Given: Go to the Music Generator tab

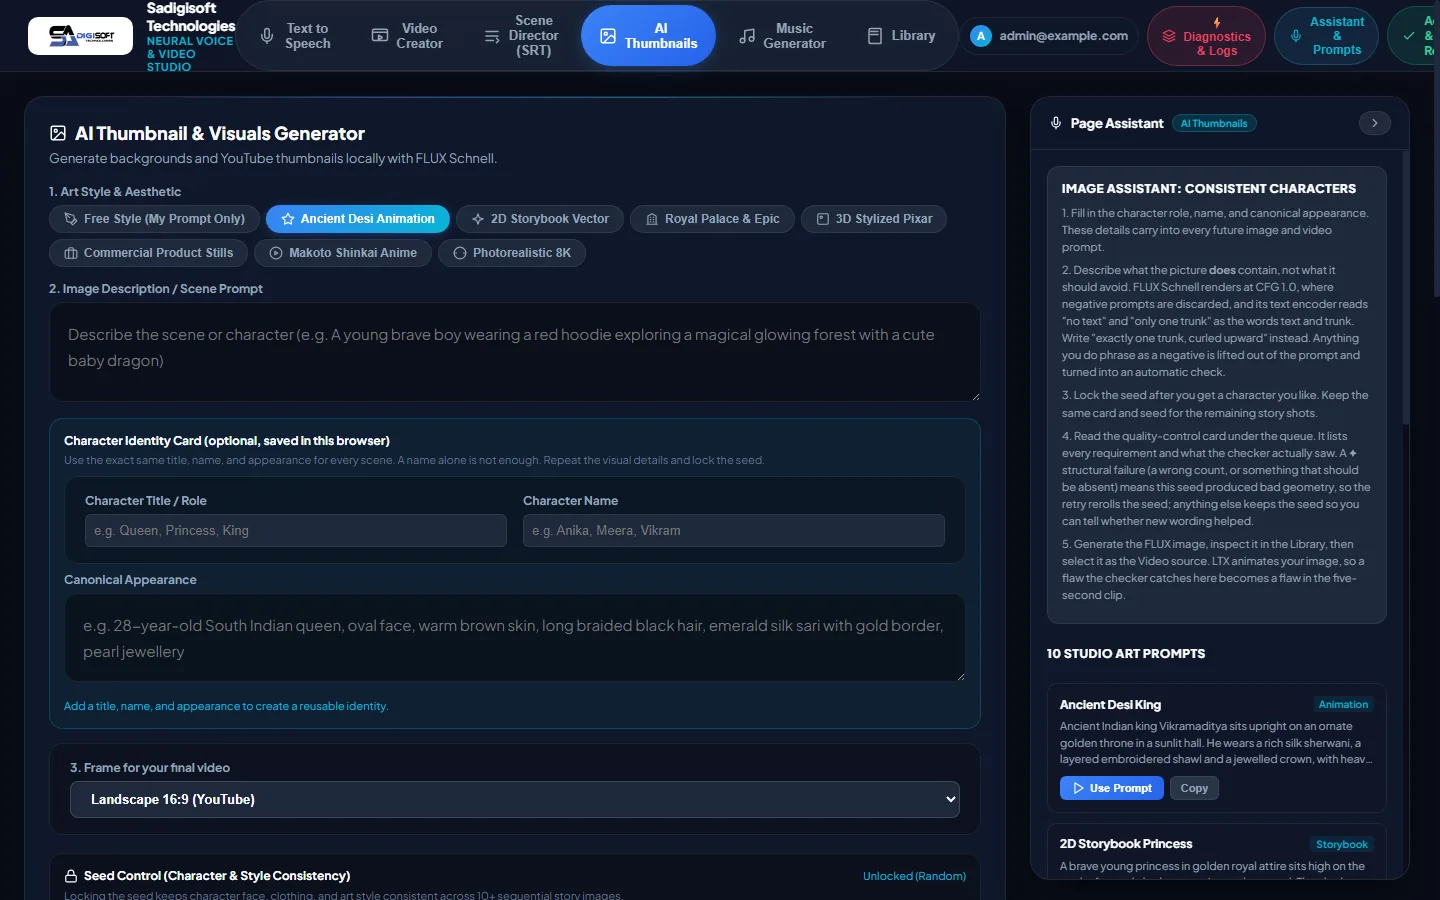Looking at the screenshot, I should click(782, 36).
